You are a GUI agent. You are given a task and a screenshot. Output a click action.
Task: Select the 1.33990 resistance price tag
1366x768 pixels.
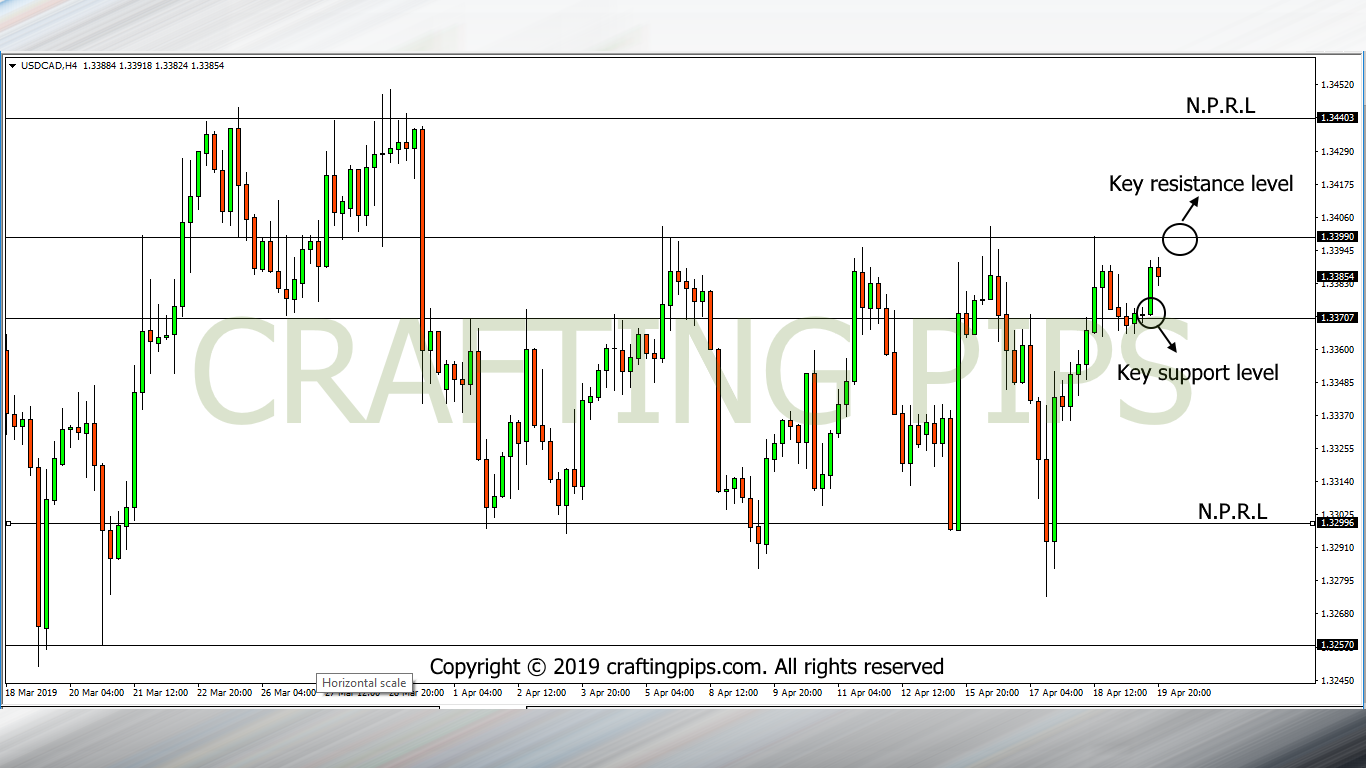click(1337, 237)
